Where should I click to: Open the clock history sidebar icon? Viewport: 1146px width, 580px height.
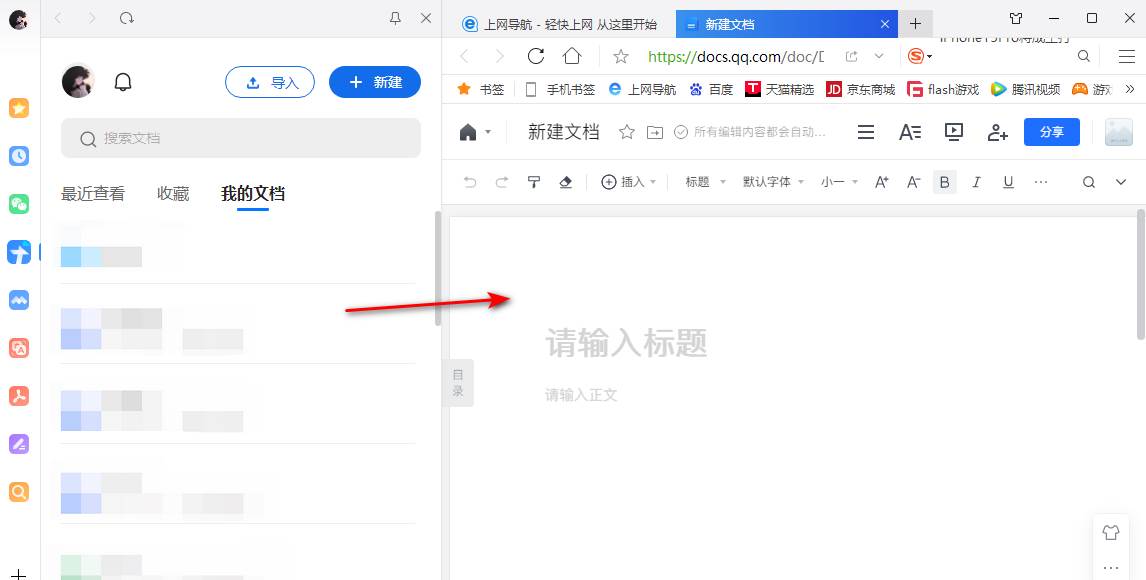click(19, 156)
